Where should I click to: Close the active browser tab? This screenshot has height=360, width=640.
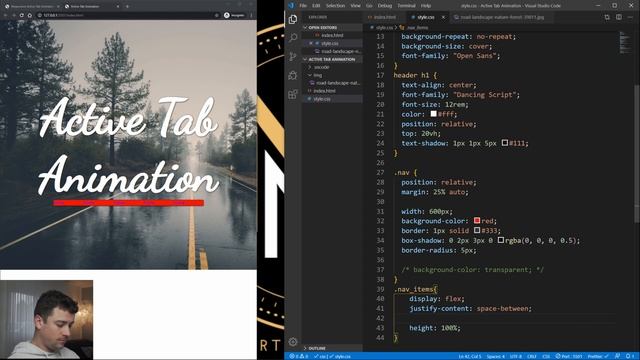point(118,6)
